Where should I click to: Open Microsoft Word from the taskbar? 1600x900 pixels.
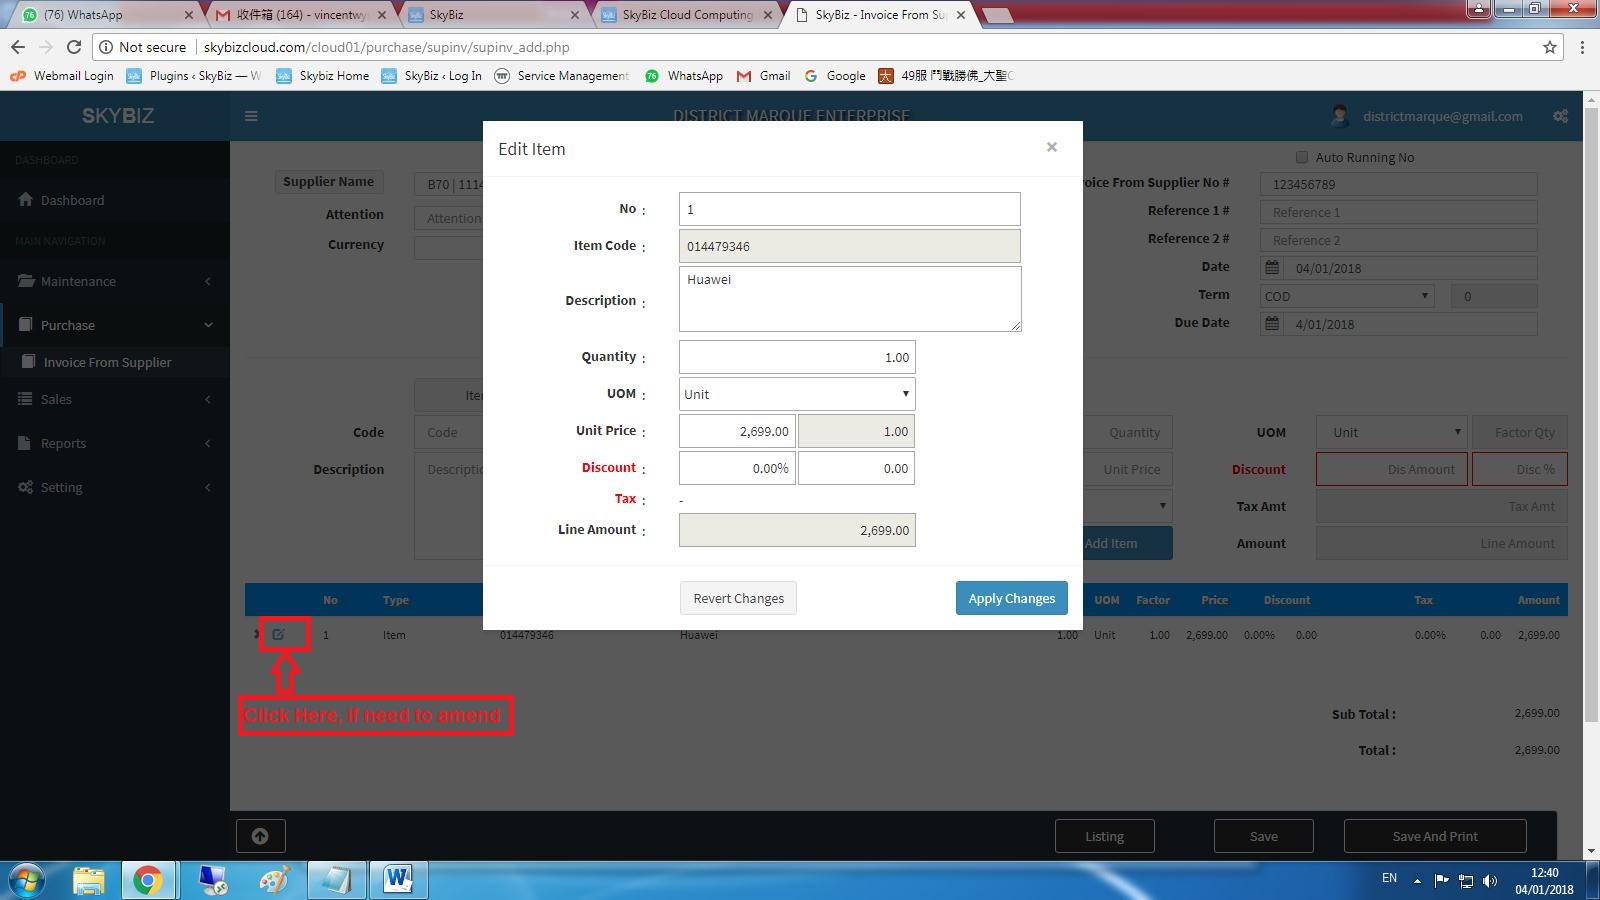(398, 880)
